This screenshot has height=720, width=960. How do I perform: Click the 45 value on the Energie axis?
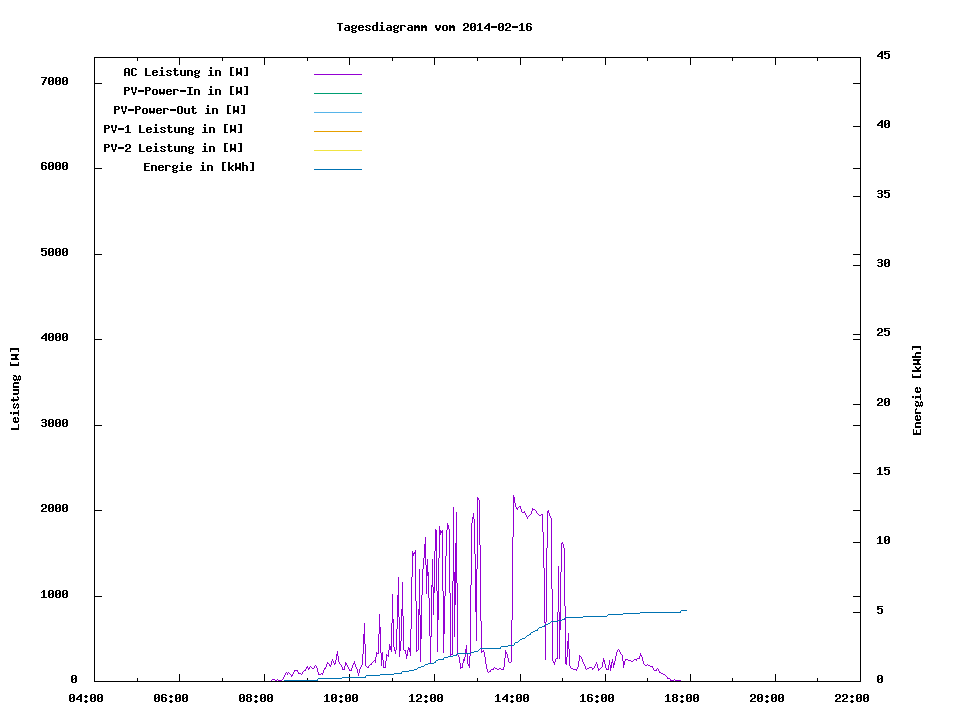click(x=883, y=55)
